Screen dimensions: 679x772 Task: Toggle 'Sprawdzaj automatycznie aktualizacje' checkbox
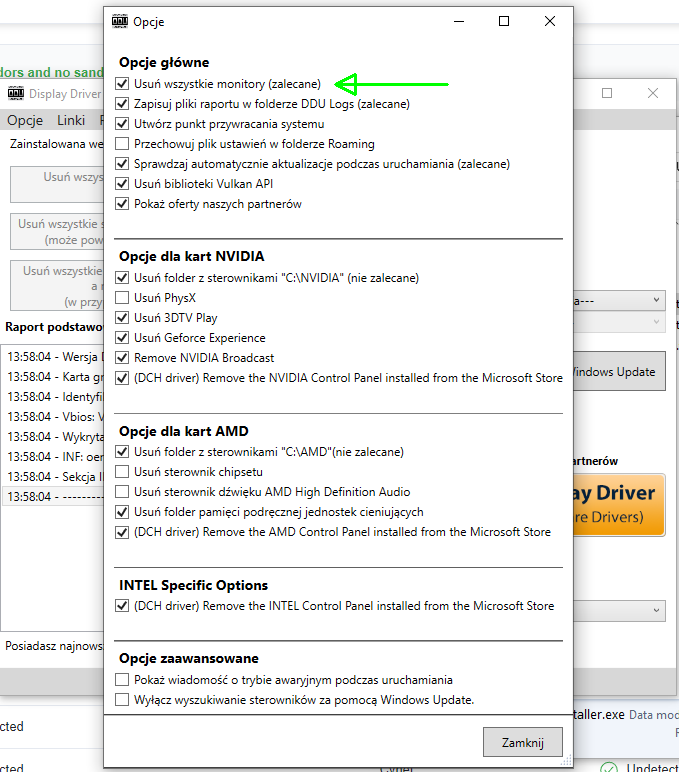pyautogui.click(x=122, y=163)
